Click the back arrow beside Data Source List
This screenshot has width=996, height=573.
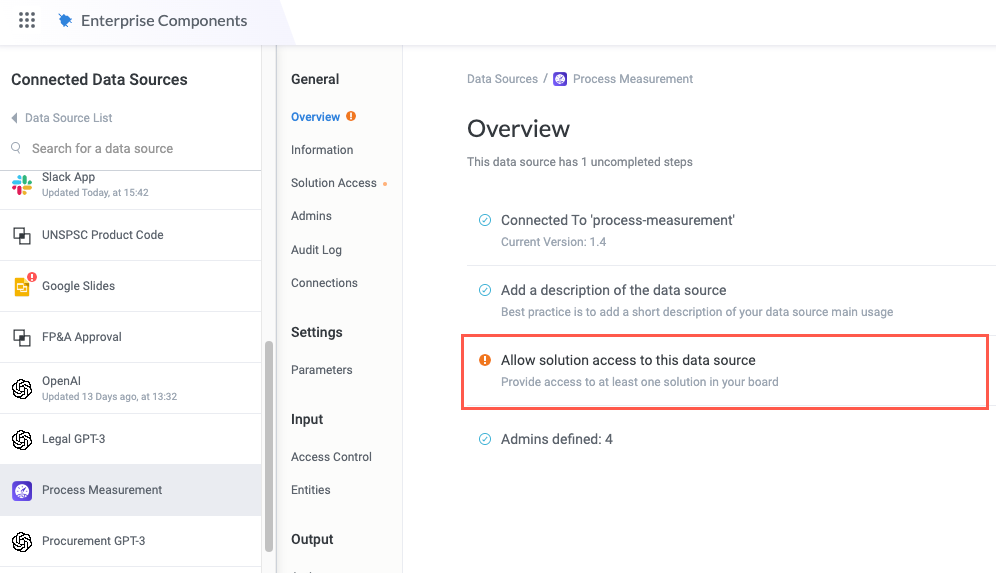(15, 118)
